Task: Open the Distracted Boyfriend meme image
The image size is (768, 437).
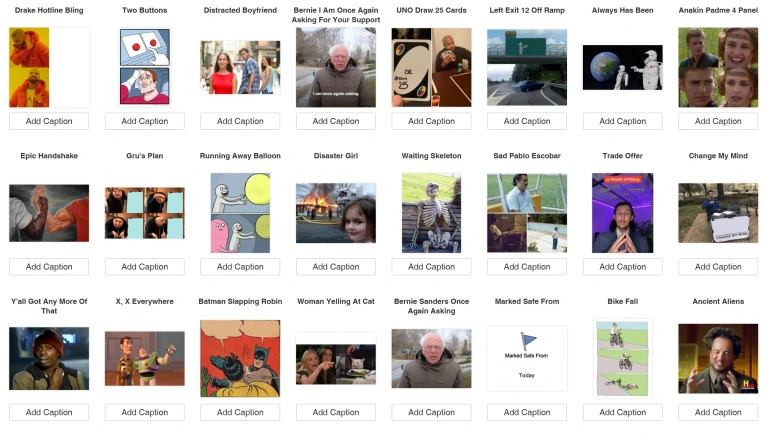Action: click(240, 68)
